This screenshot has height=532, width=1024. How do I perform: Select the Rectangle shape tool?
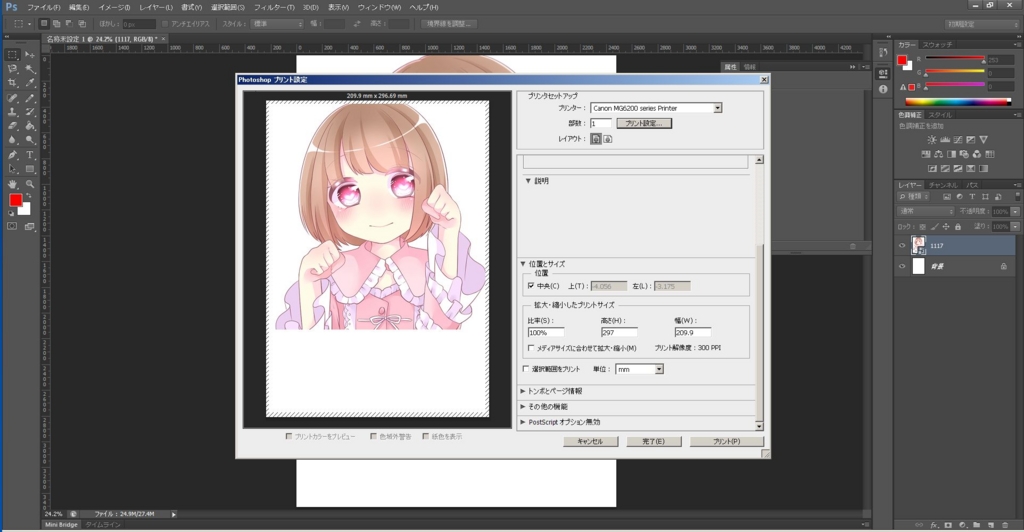30,169
